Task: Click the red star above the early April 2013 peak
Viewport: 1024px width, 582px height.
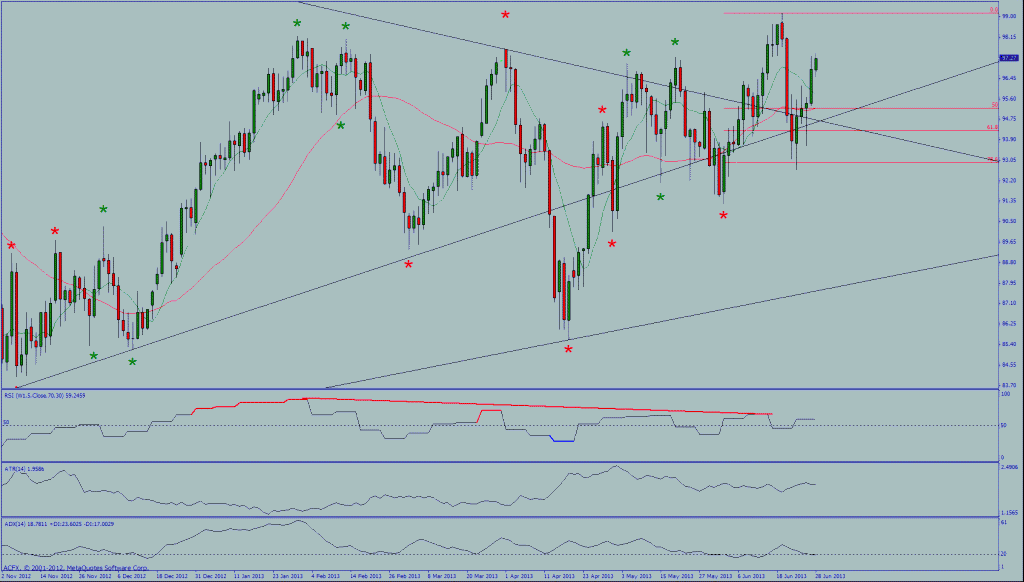Action: 506,15
